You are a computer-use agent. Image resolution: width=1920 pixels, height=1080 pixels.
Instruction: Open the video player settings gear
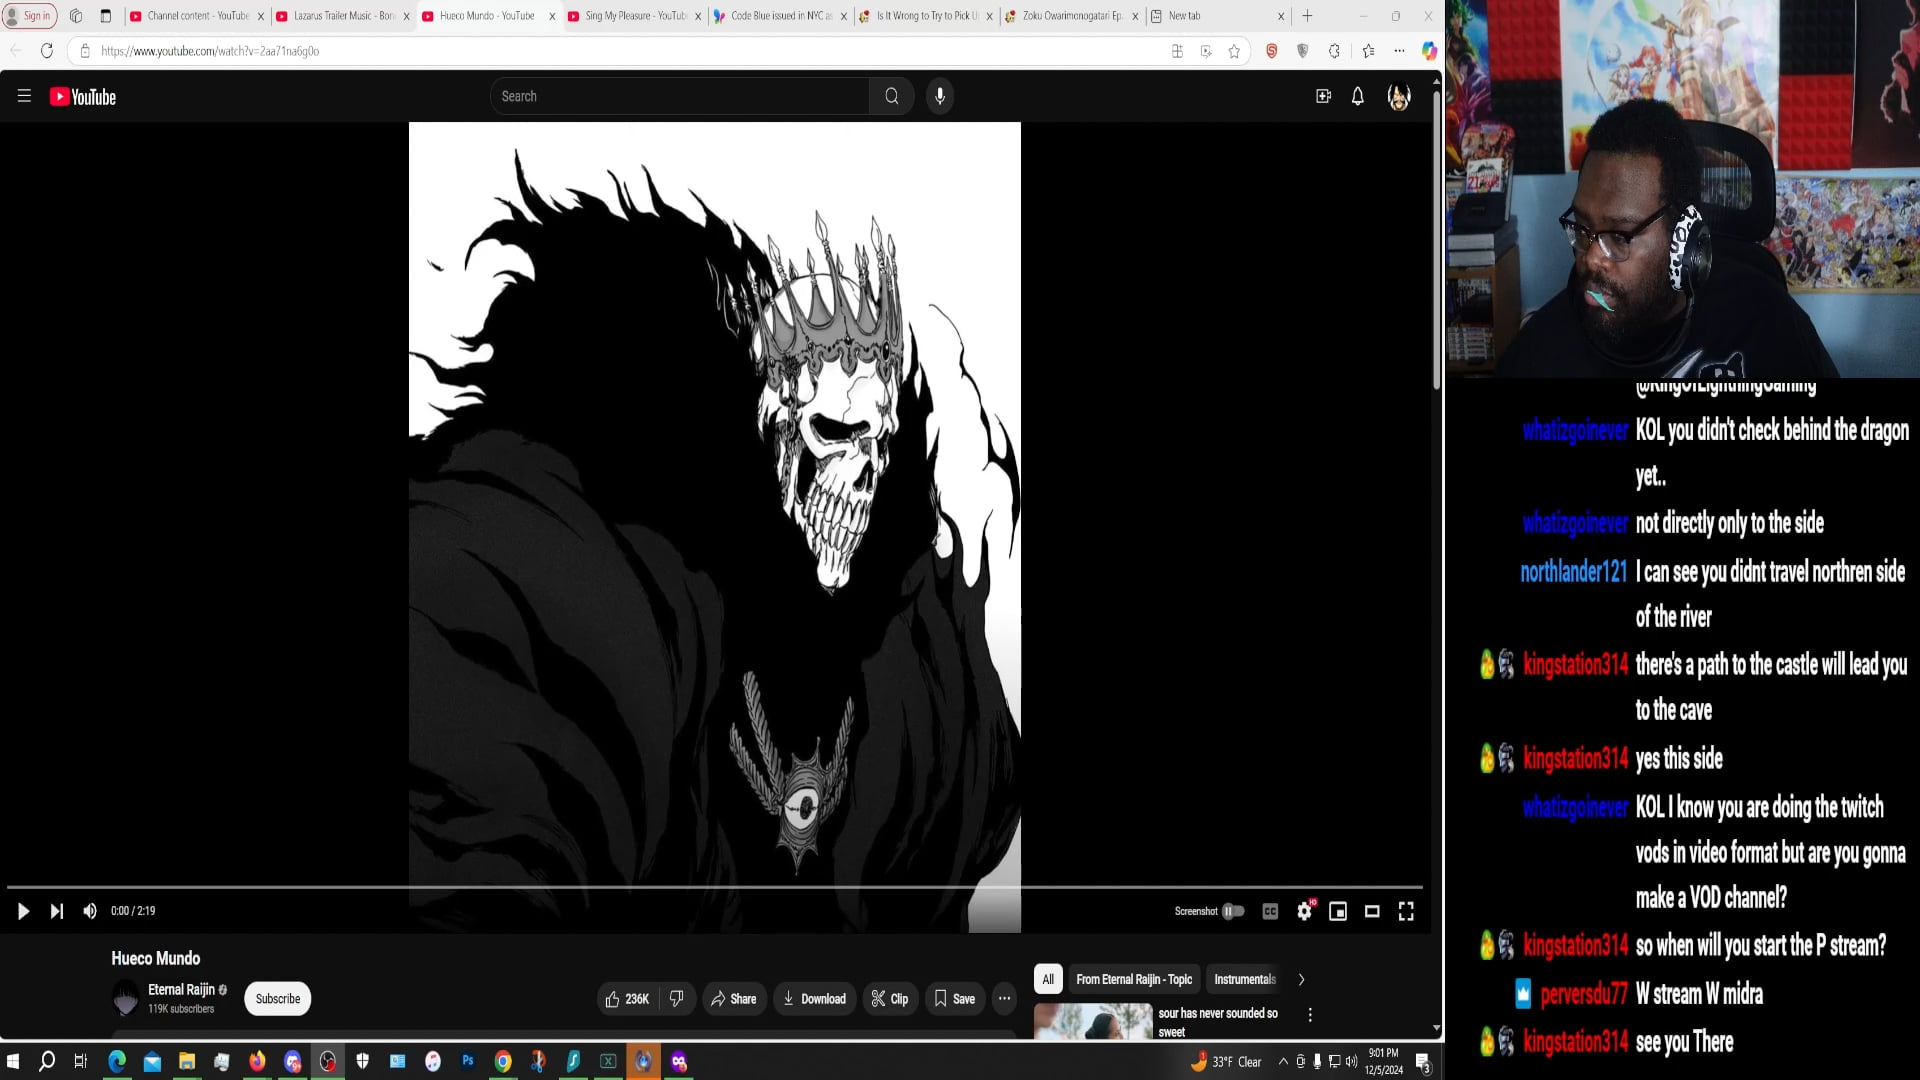1304,911
